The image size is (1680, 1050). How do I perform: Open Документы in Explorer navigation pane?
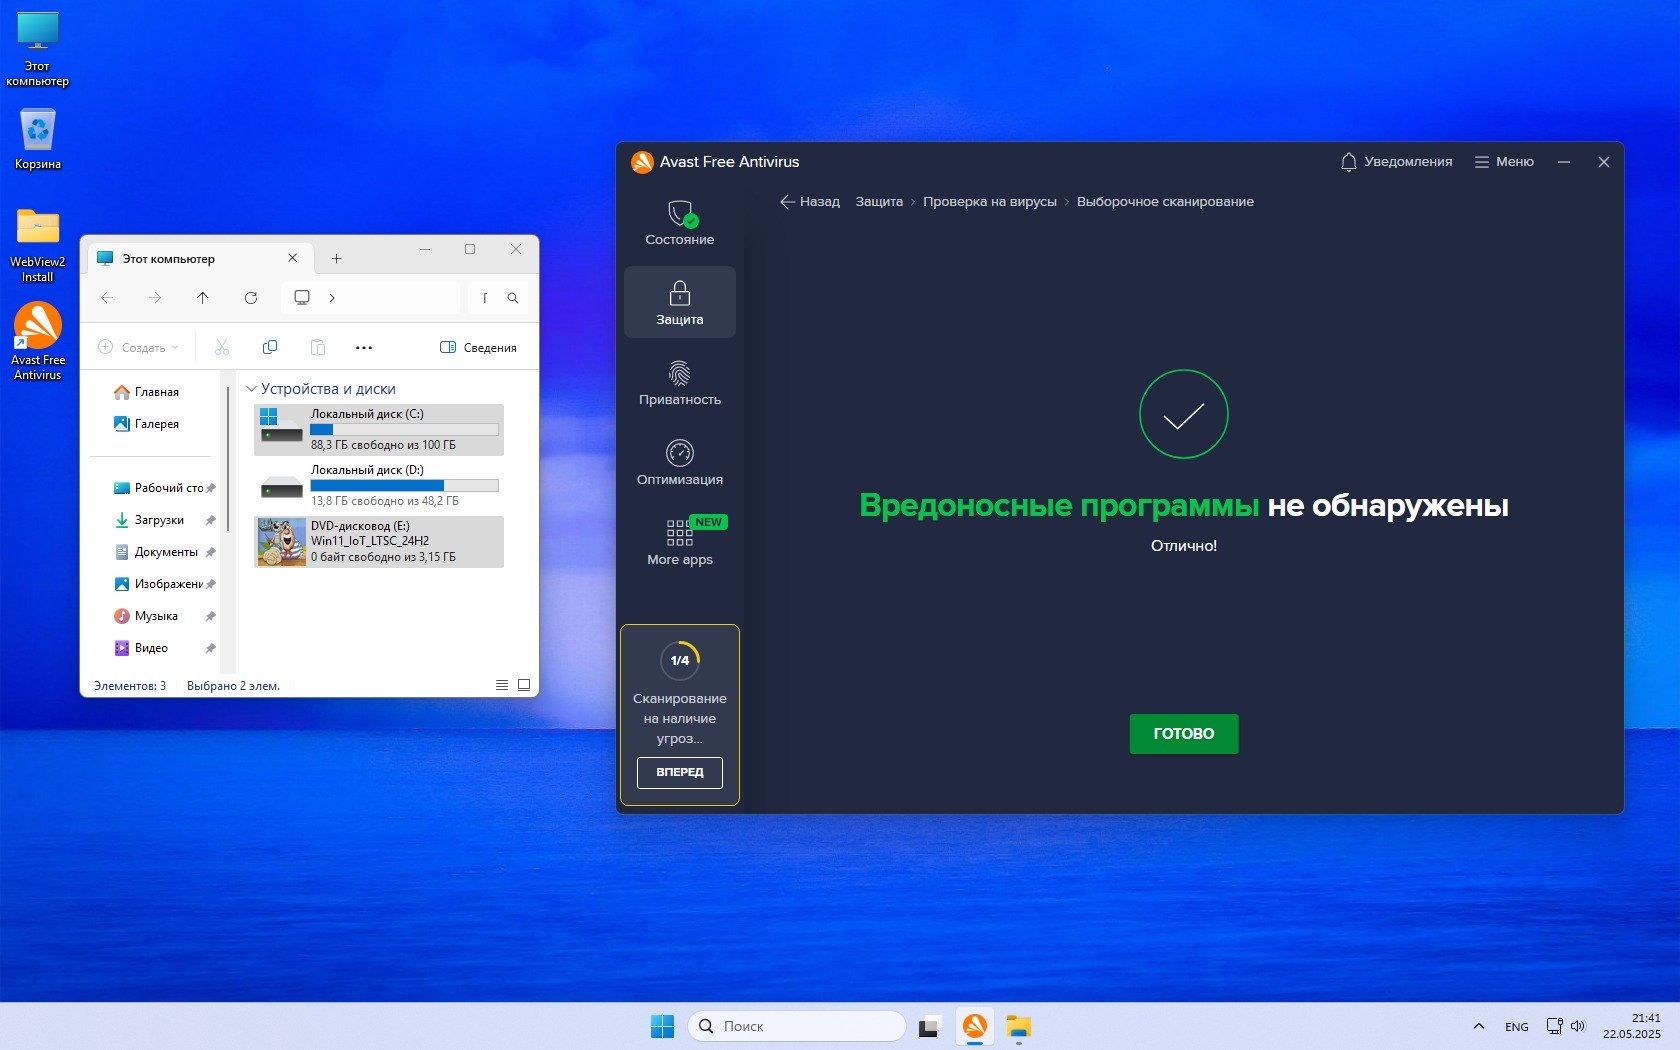click(x=164, y=552)
